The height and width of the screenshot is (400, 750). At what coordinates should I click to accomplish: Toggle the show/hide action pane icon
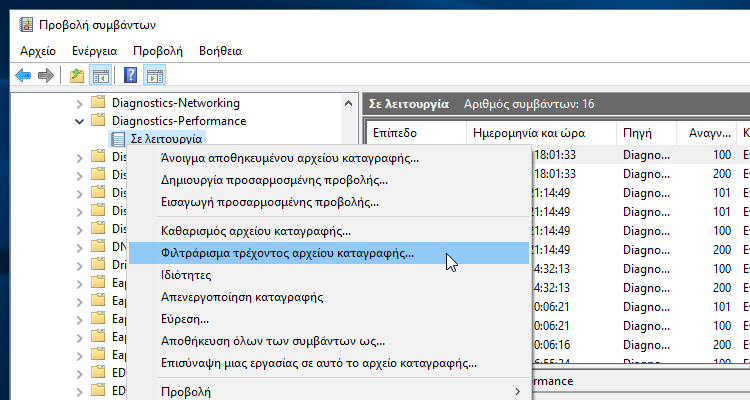coord(154,75)
